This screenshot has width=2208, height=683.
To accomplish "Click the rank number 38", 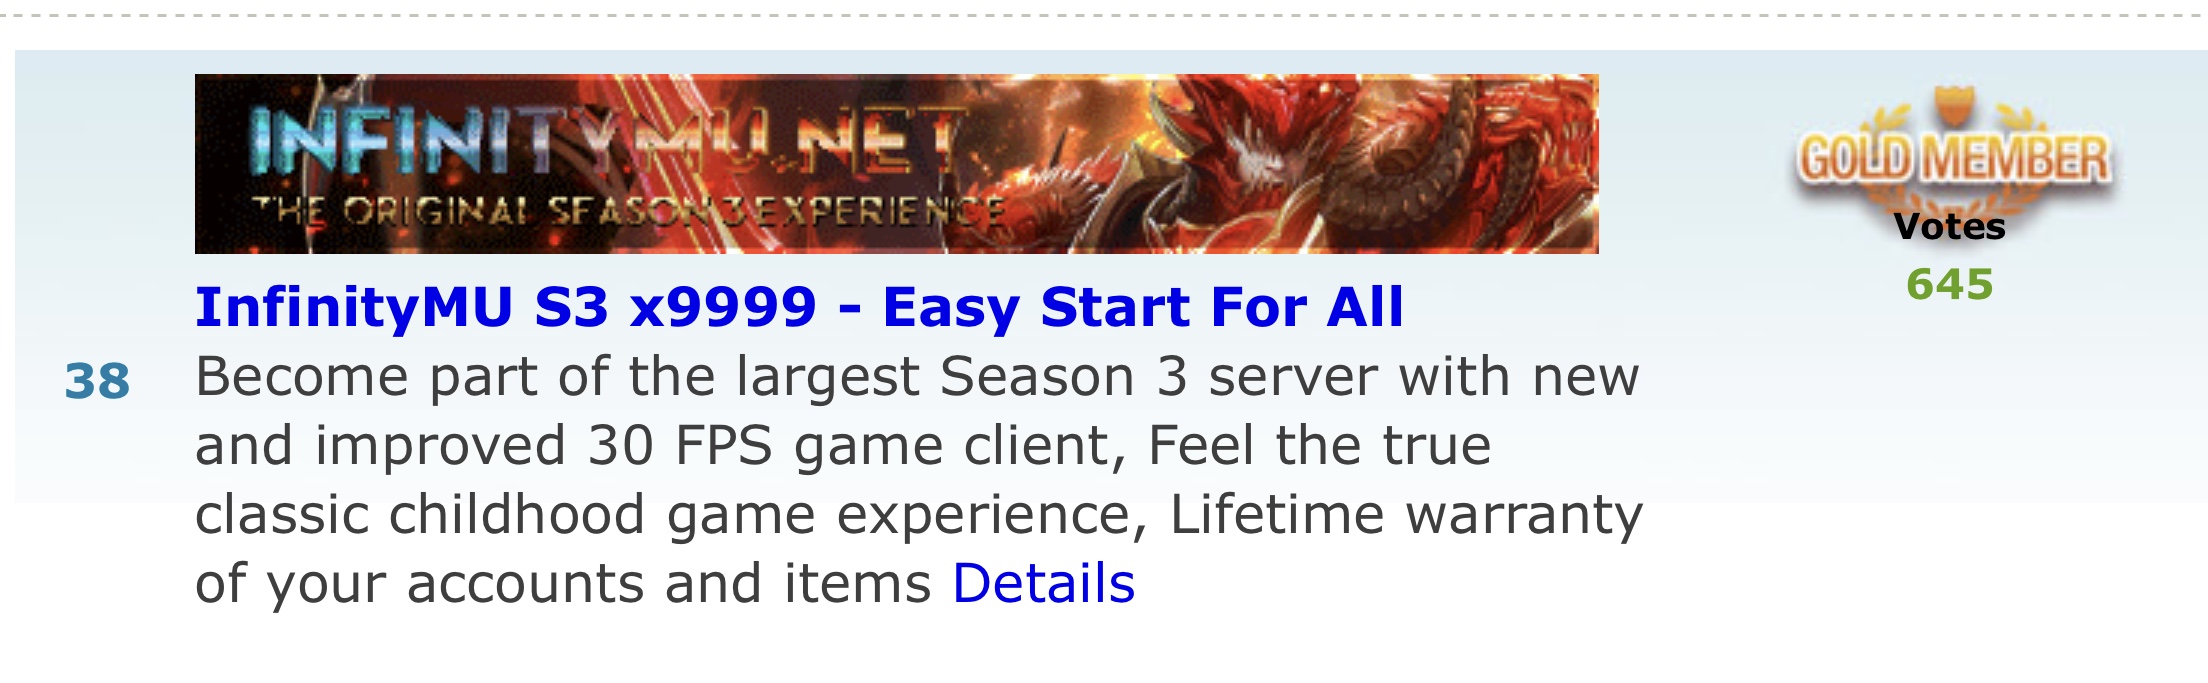I will 97,381.
